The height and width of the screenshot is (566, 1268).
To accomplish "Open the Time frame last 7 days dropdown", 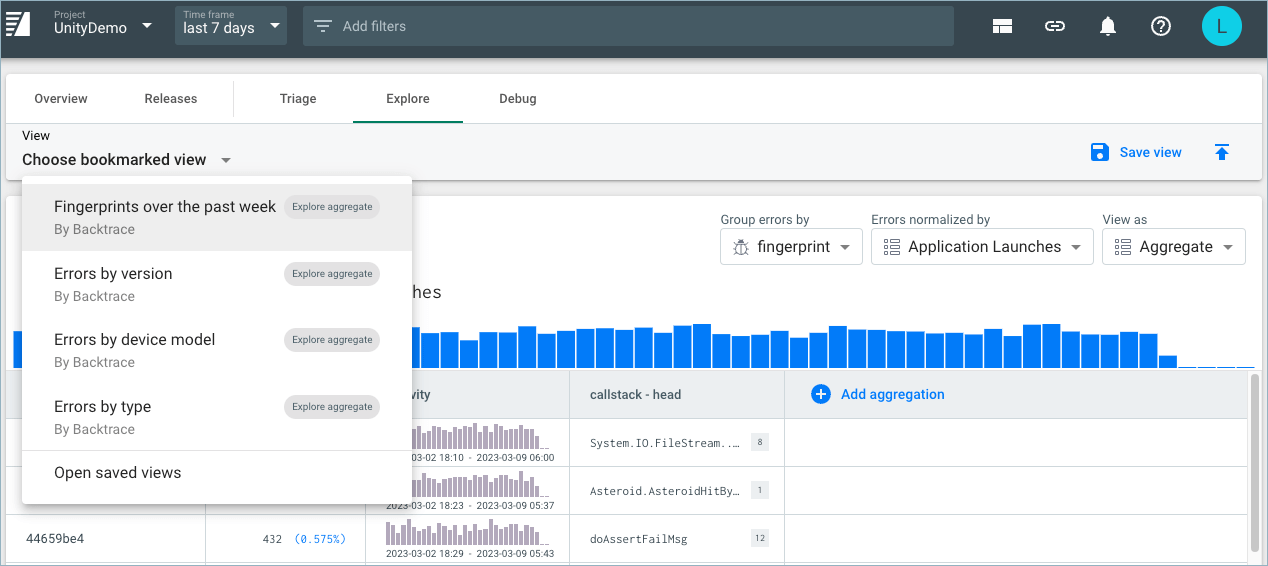I will click(x=230, y=26).
